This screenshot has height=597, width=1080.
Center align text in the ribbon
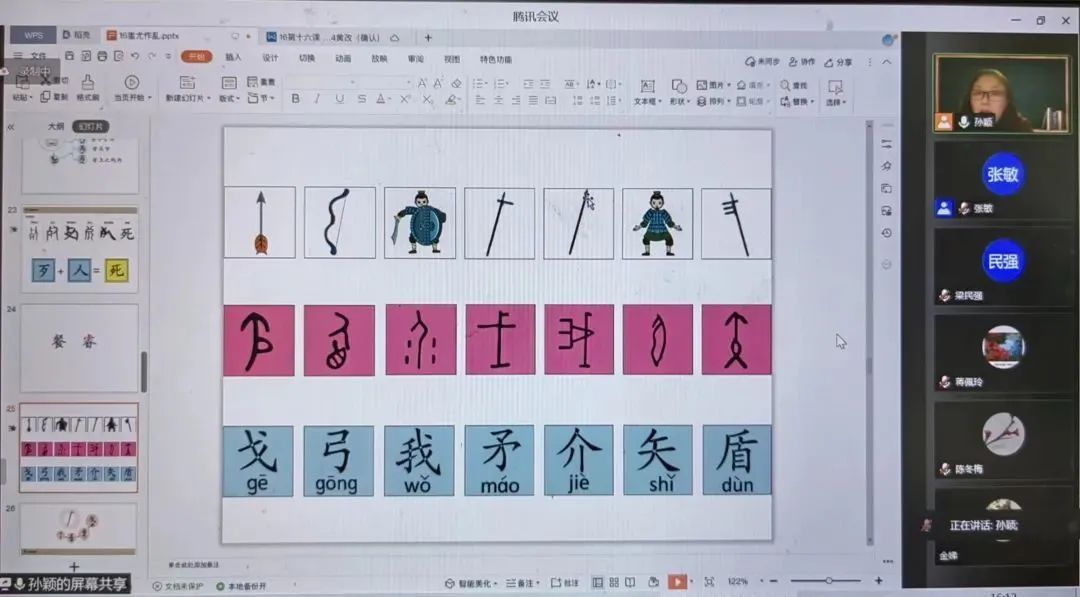click(498, 101)
